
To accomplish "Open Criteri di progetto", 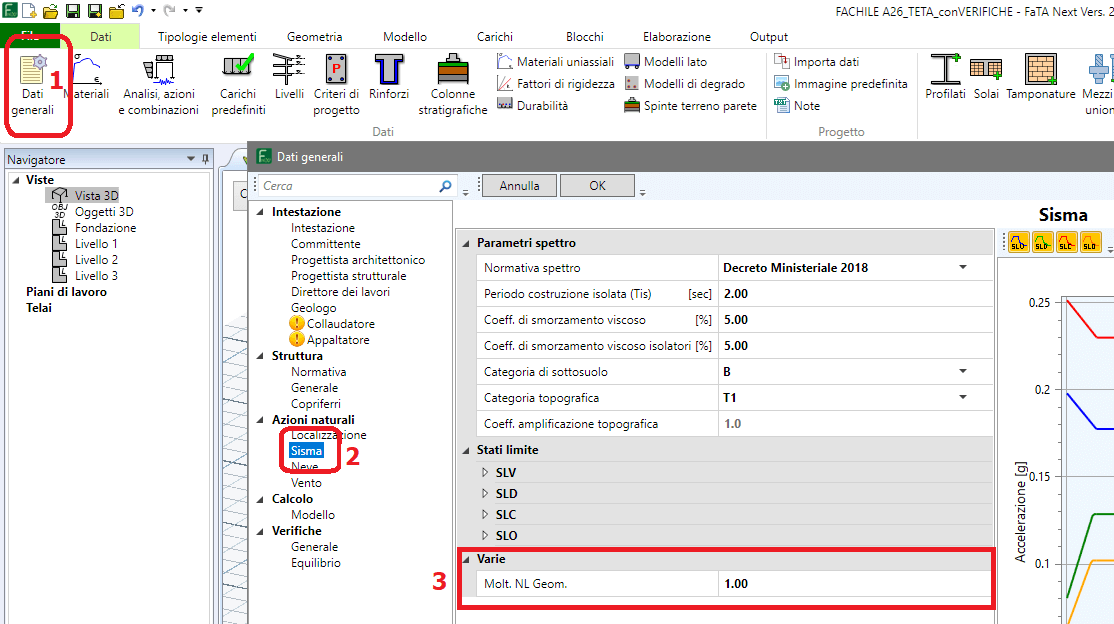I will point(336,85).
